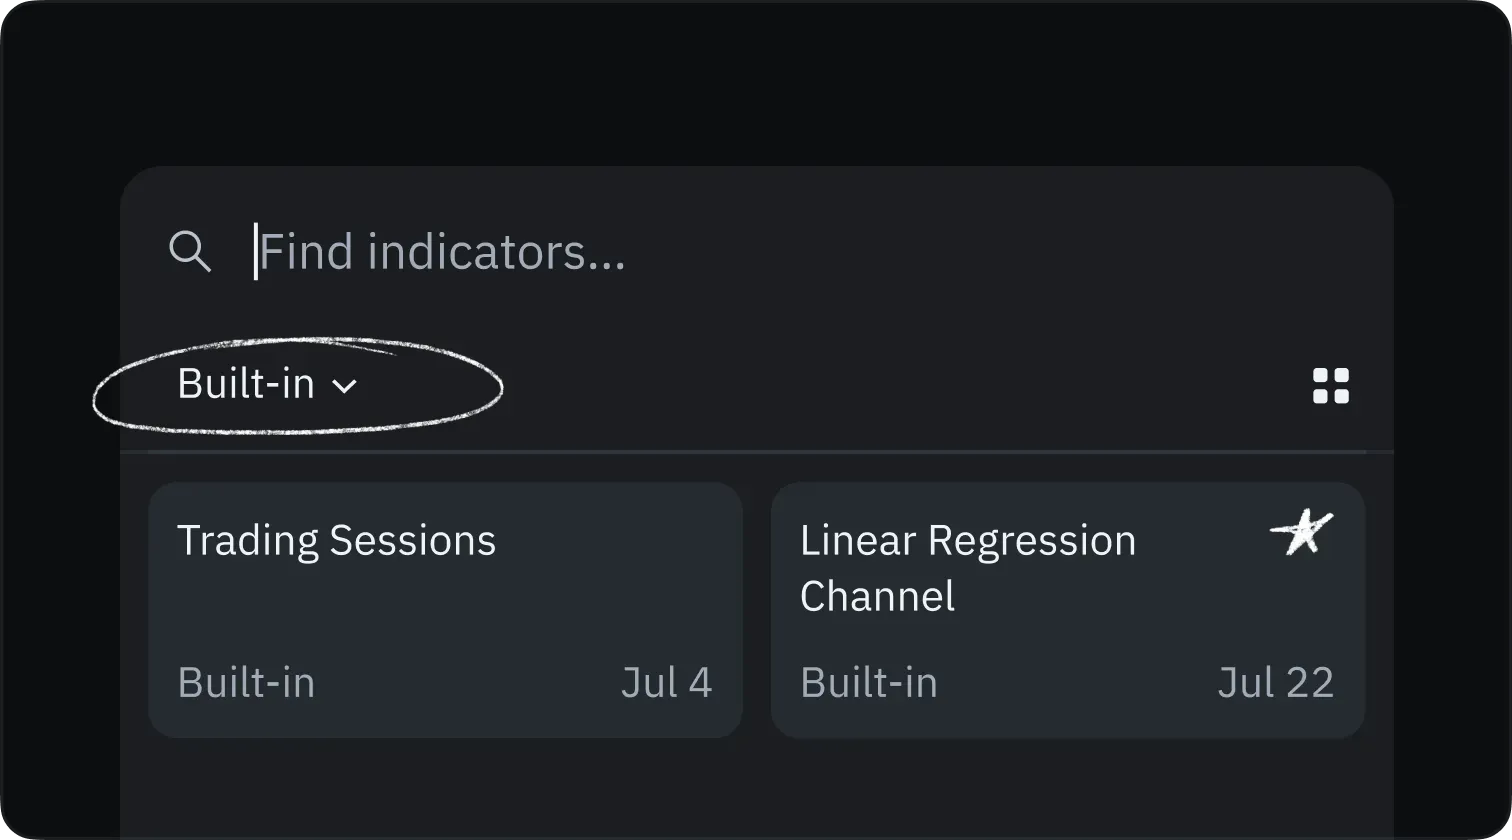Expand the chevron beside Built-in

344,386
